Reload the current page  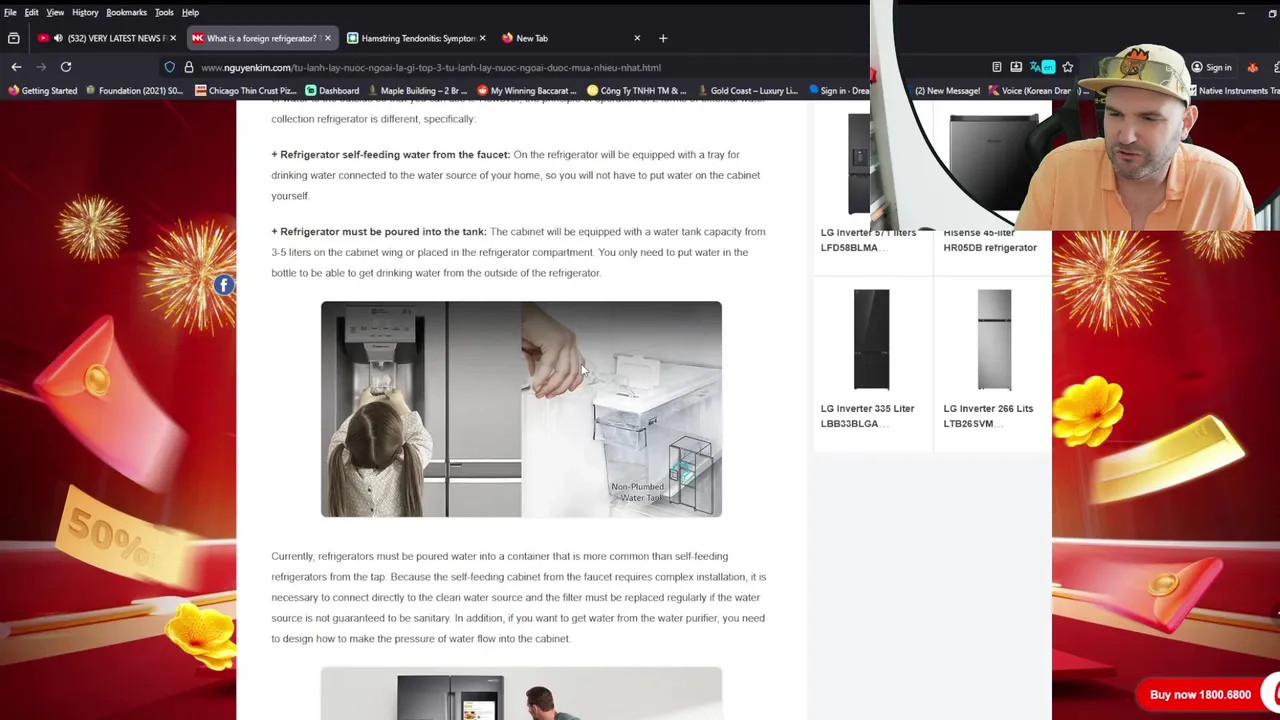pyautogui.click(x=66, y=67)
